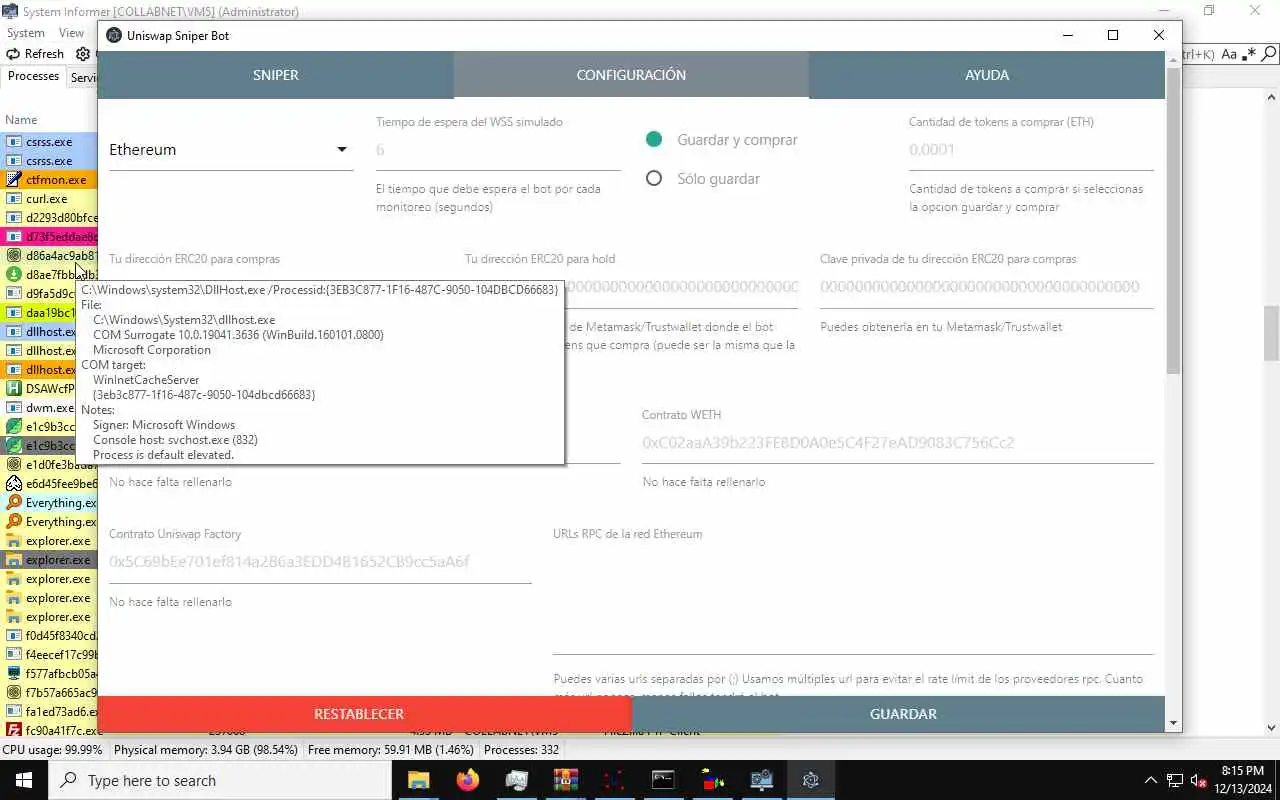Image resolution: width=1280 pixels, height=800 pixels.
Task: Select the f7b57a665ac9 process row
Action: 50,693
